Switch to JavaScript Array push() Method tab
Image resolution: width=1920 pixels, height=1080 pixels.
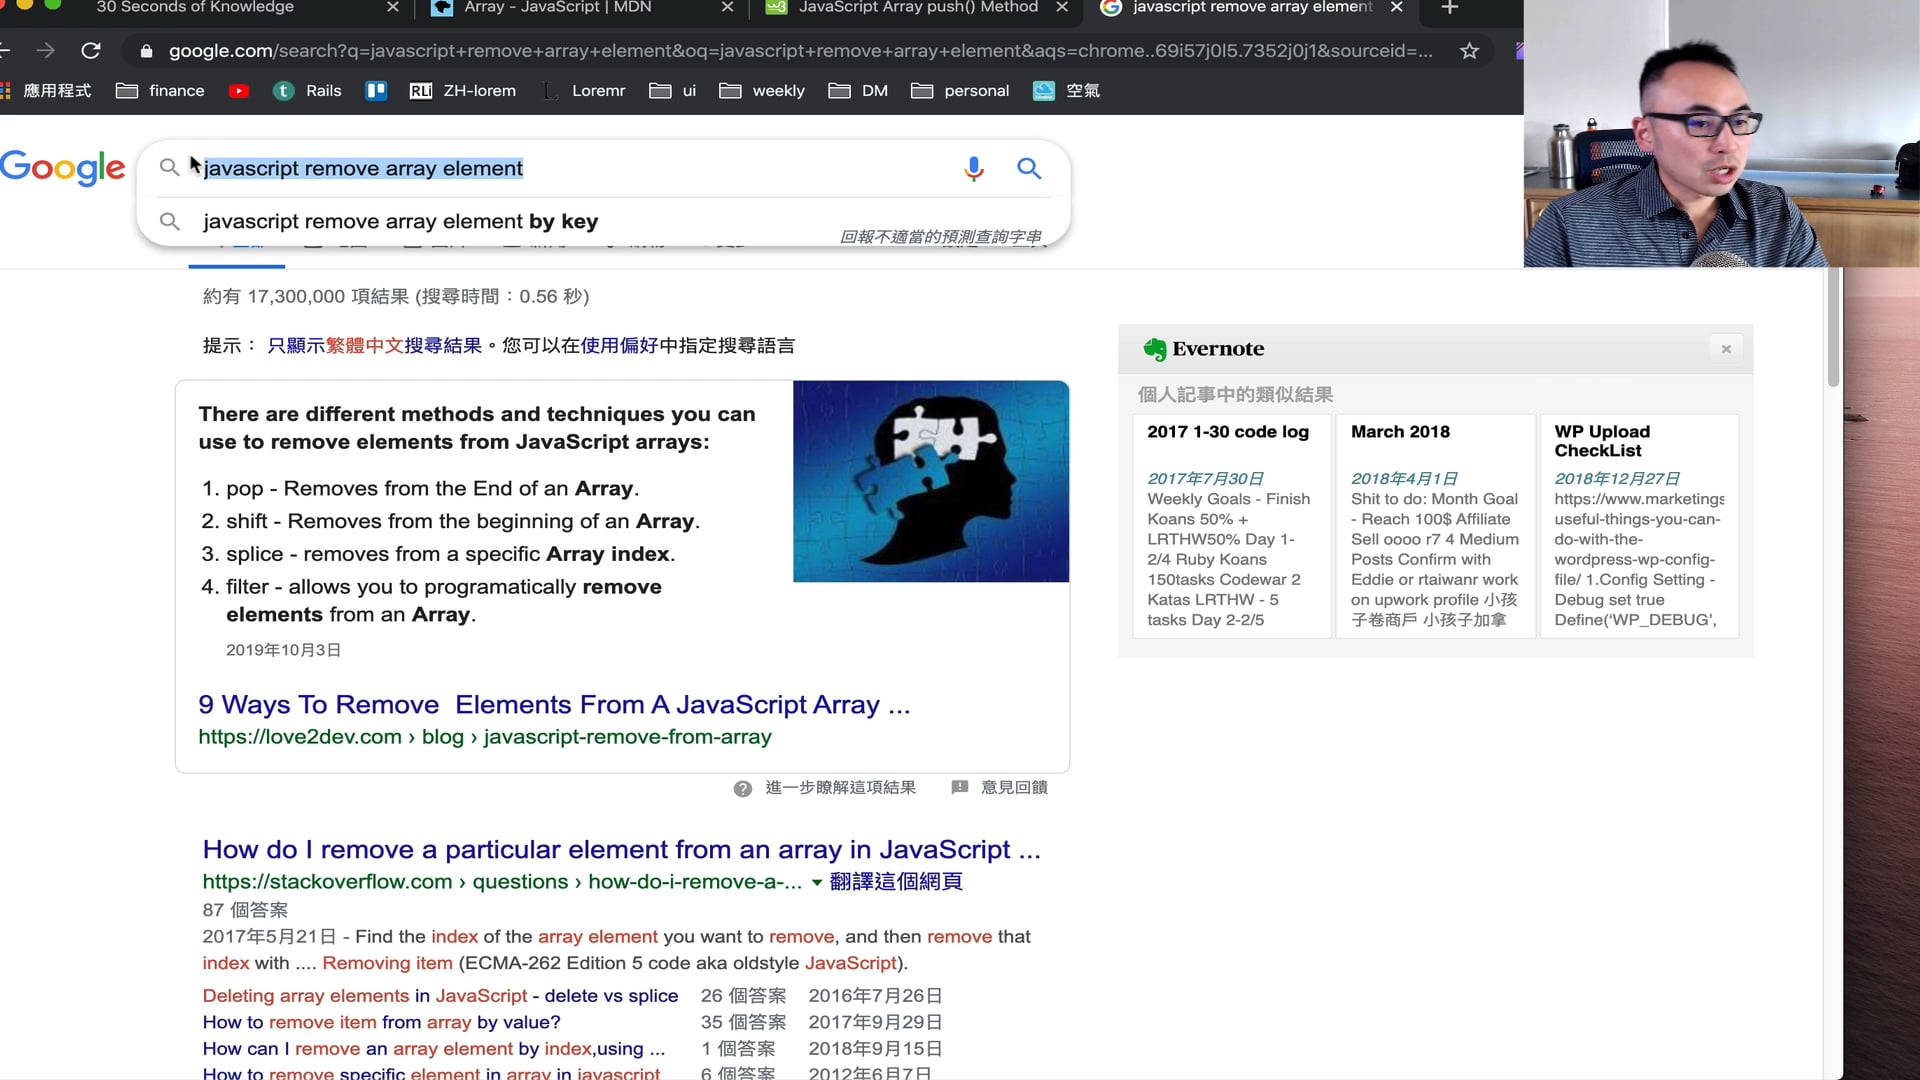pos(917,8)
